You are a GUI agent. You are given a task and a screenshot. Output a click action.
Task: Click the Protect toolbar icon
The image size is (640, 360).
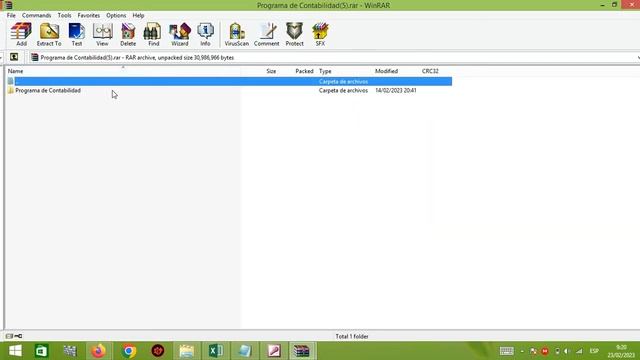[x=294, y=34]
